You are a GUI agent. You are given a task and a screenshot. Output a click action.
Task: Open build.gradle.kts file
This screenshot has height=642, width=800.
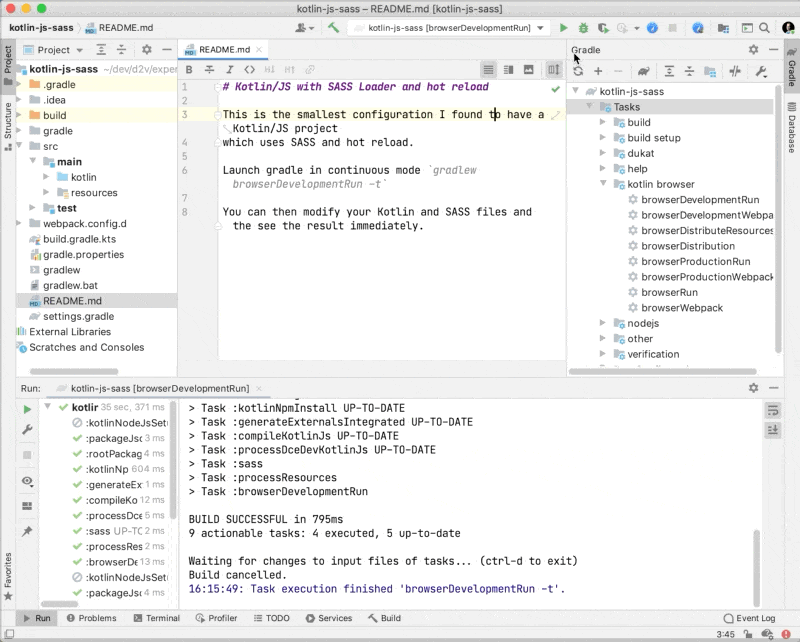[79, 239]
